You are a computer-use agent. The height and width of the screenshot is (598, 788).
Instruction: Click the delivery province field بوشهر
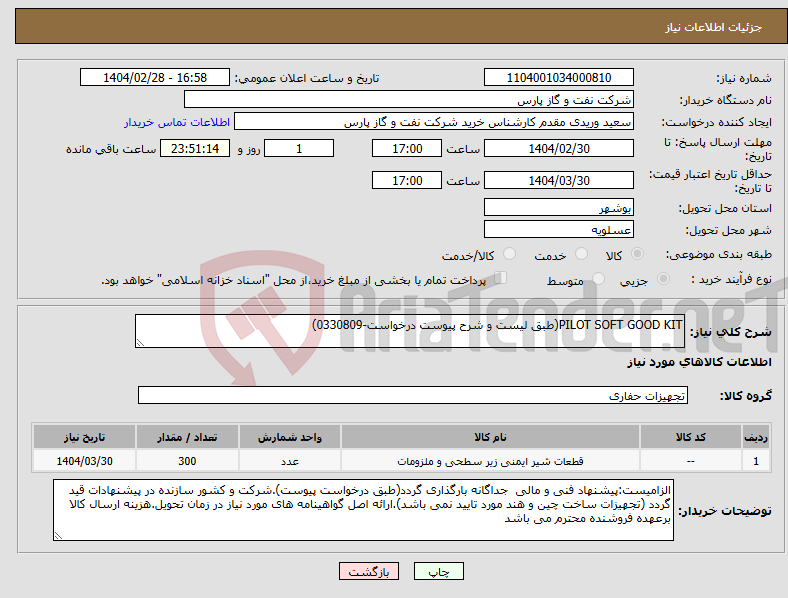pyautogui.click(x=559, y=208)
